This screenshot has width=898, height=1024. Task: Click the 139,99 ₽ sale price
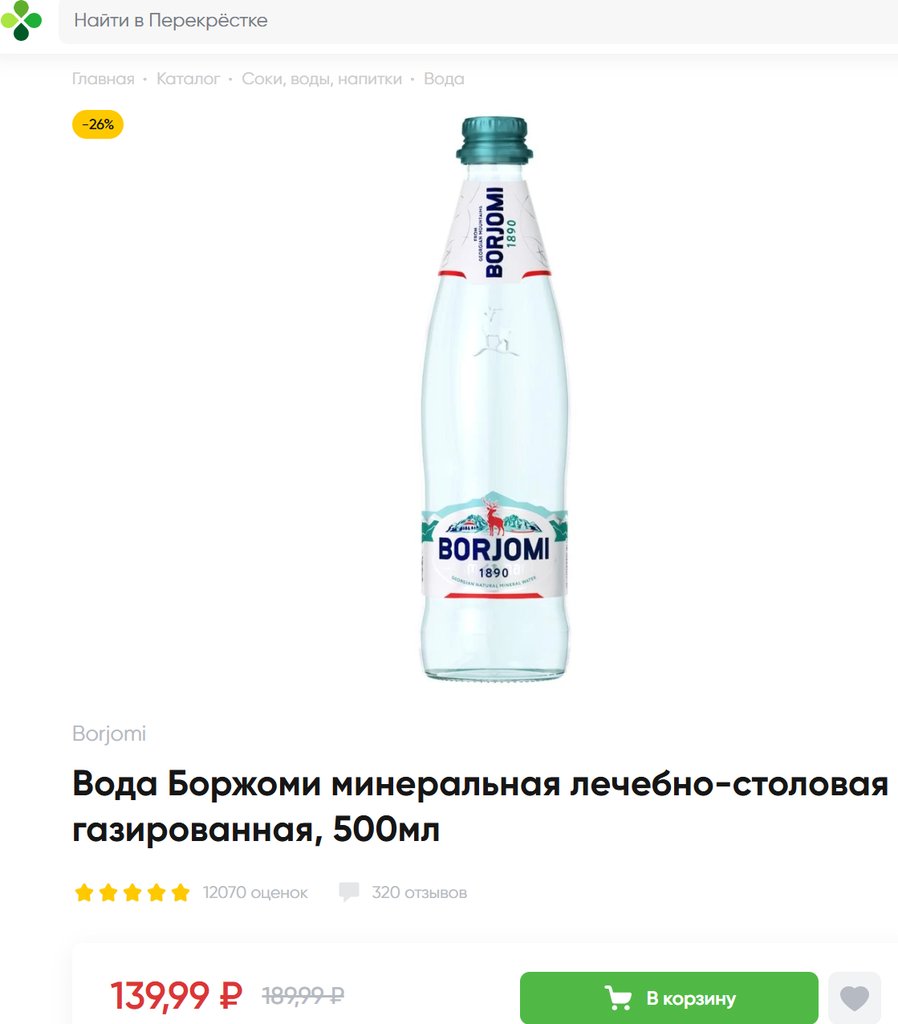coord(176,995)
